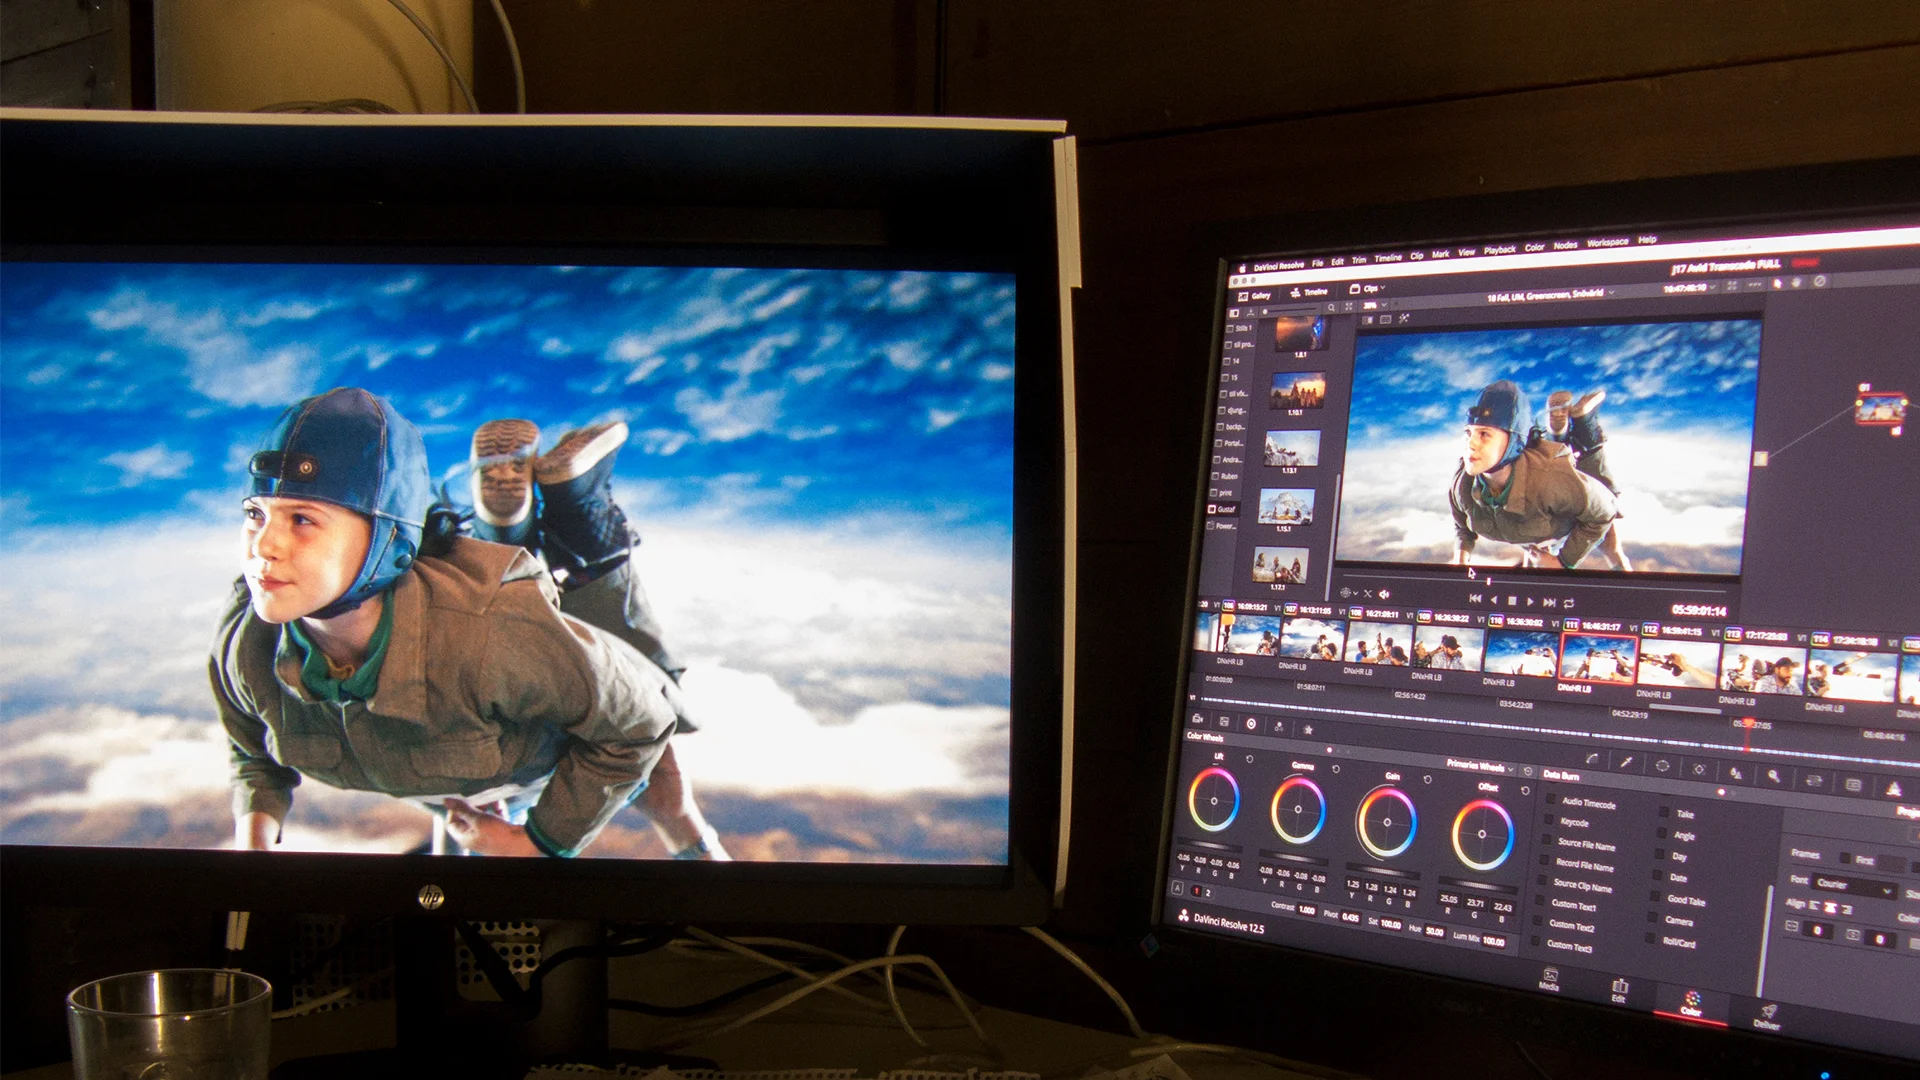Open the Curves palette icon
This screenshot has width=1920, height=1080.
(1592, 759)
